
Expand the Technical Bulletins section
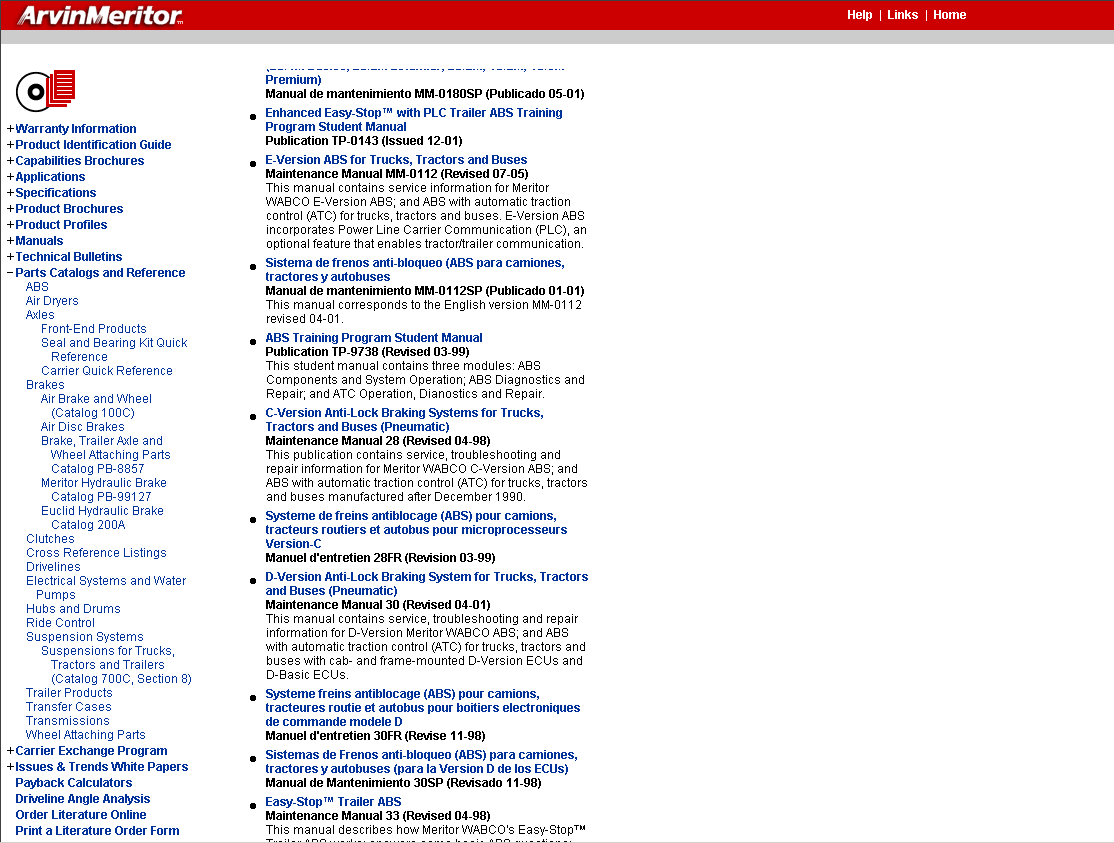pyautogui.click(x=68, y=256)
